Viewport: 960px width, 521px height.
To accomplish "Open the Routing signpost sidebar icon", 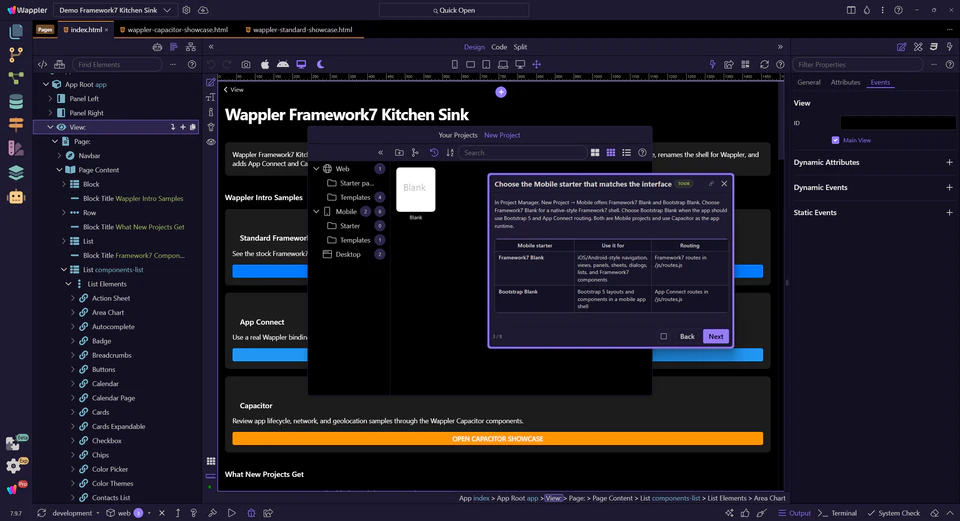I will pyautogui.click(x=16, y=124).
